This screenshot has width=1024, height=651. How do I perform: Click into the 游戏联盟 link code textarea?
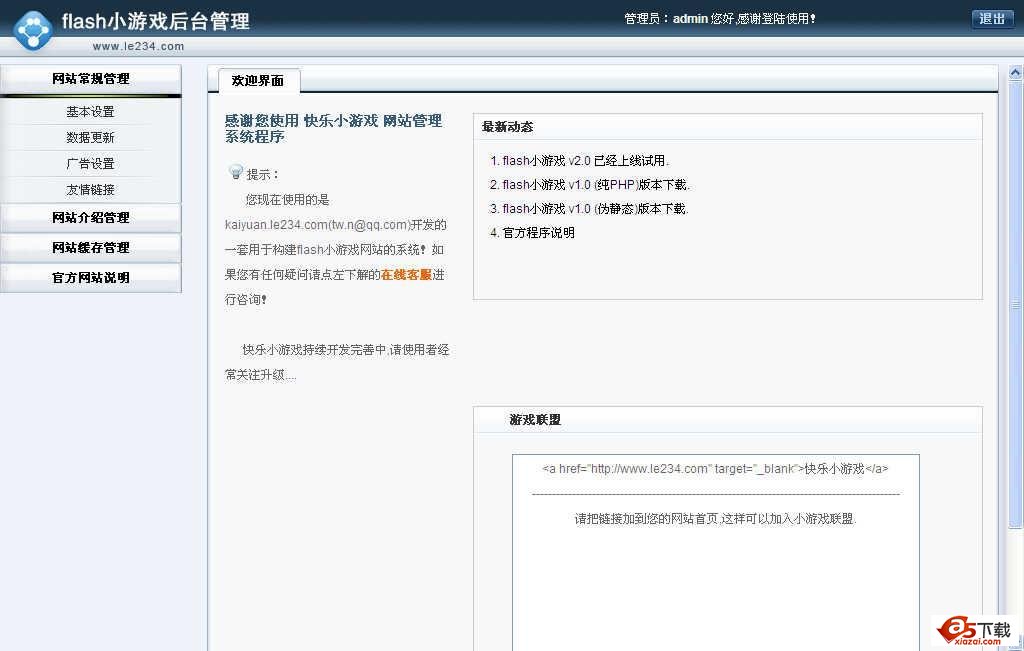click(716, 552)
